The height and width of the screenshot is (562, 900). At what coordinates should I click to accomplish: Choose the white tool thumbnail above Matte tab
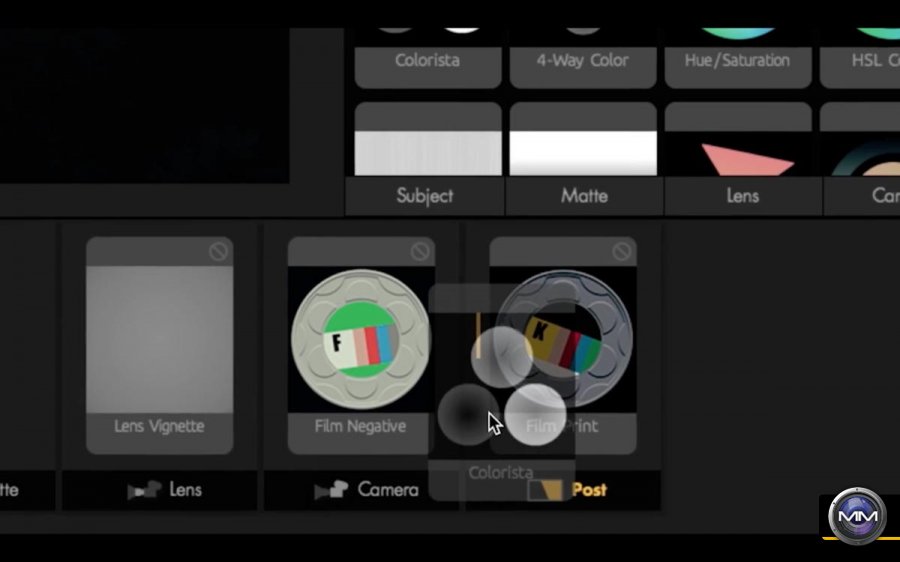pos(583,139)
